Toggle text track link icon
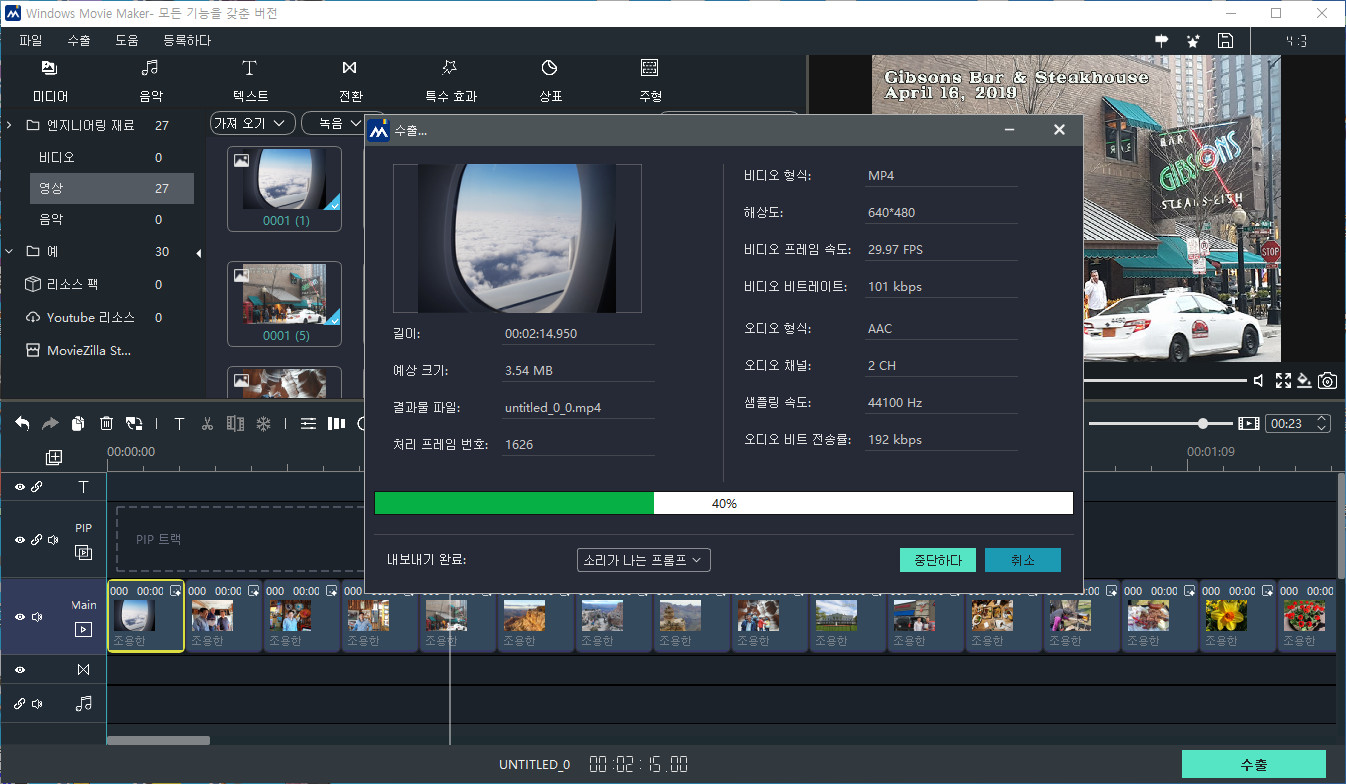The height and width of the screenshot is (784, 1346). pyautogui.click(x=37, y=487)
